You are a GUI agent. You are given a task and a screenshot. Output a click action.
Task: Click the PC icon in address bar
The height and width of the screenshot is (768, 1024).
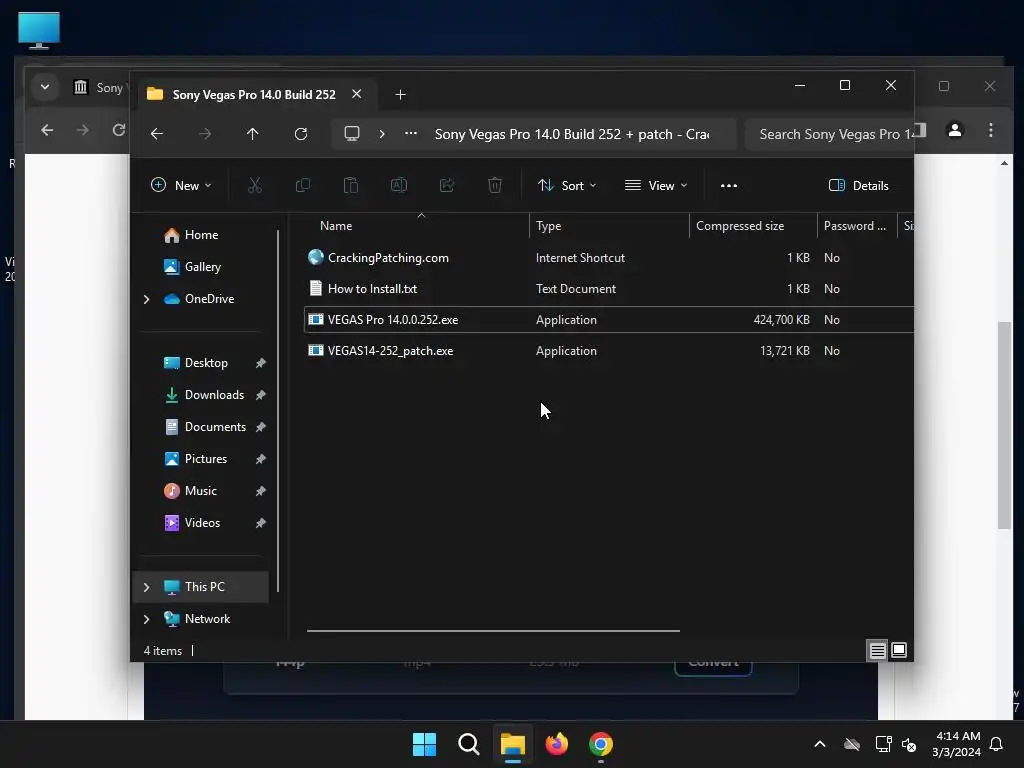click(352, 134)
